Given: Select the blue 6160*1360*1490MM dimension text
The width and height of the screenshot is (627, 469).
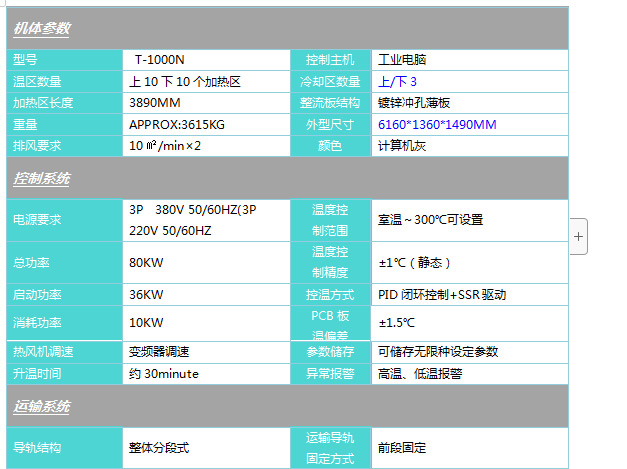Looking at the screenshot, I should coord(437,124).
